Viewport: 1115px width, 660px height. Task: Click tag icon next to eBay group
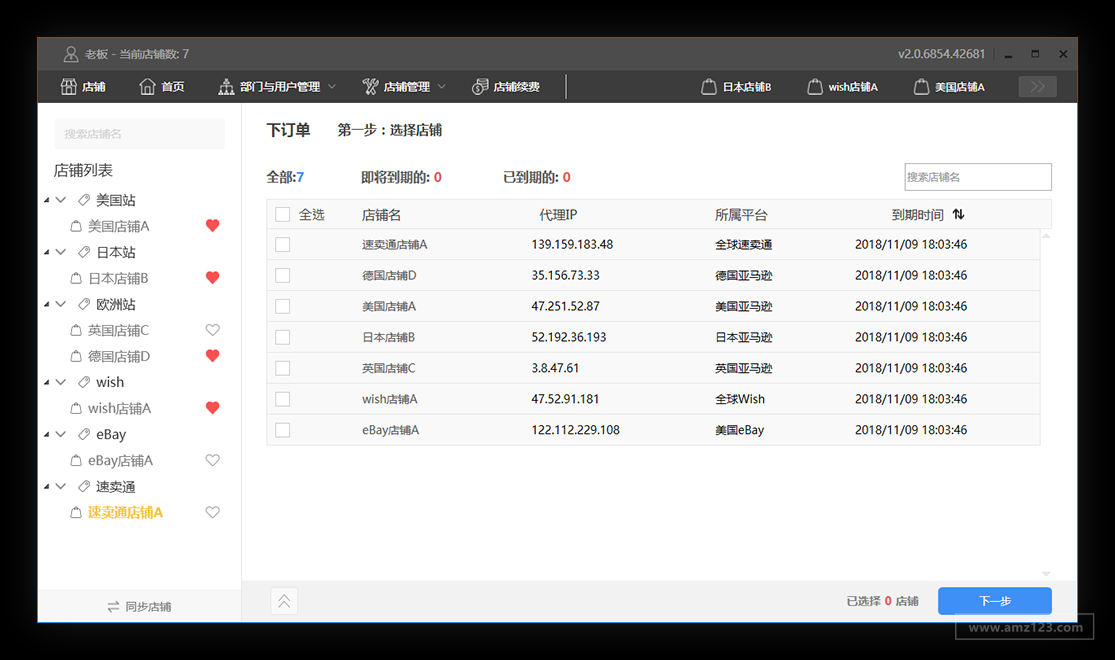84,435
